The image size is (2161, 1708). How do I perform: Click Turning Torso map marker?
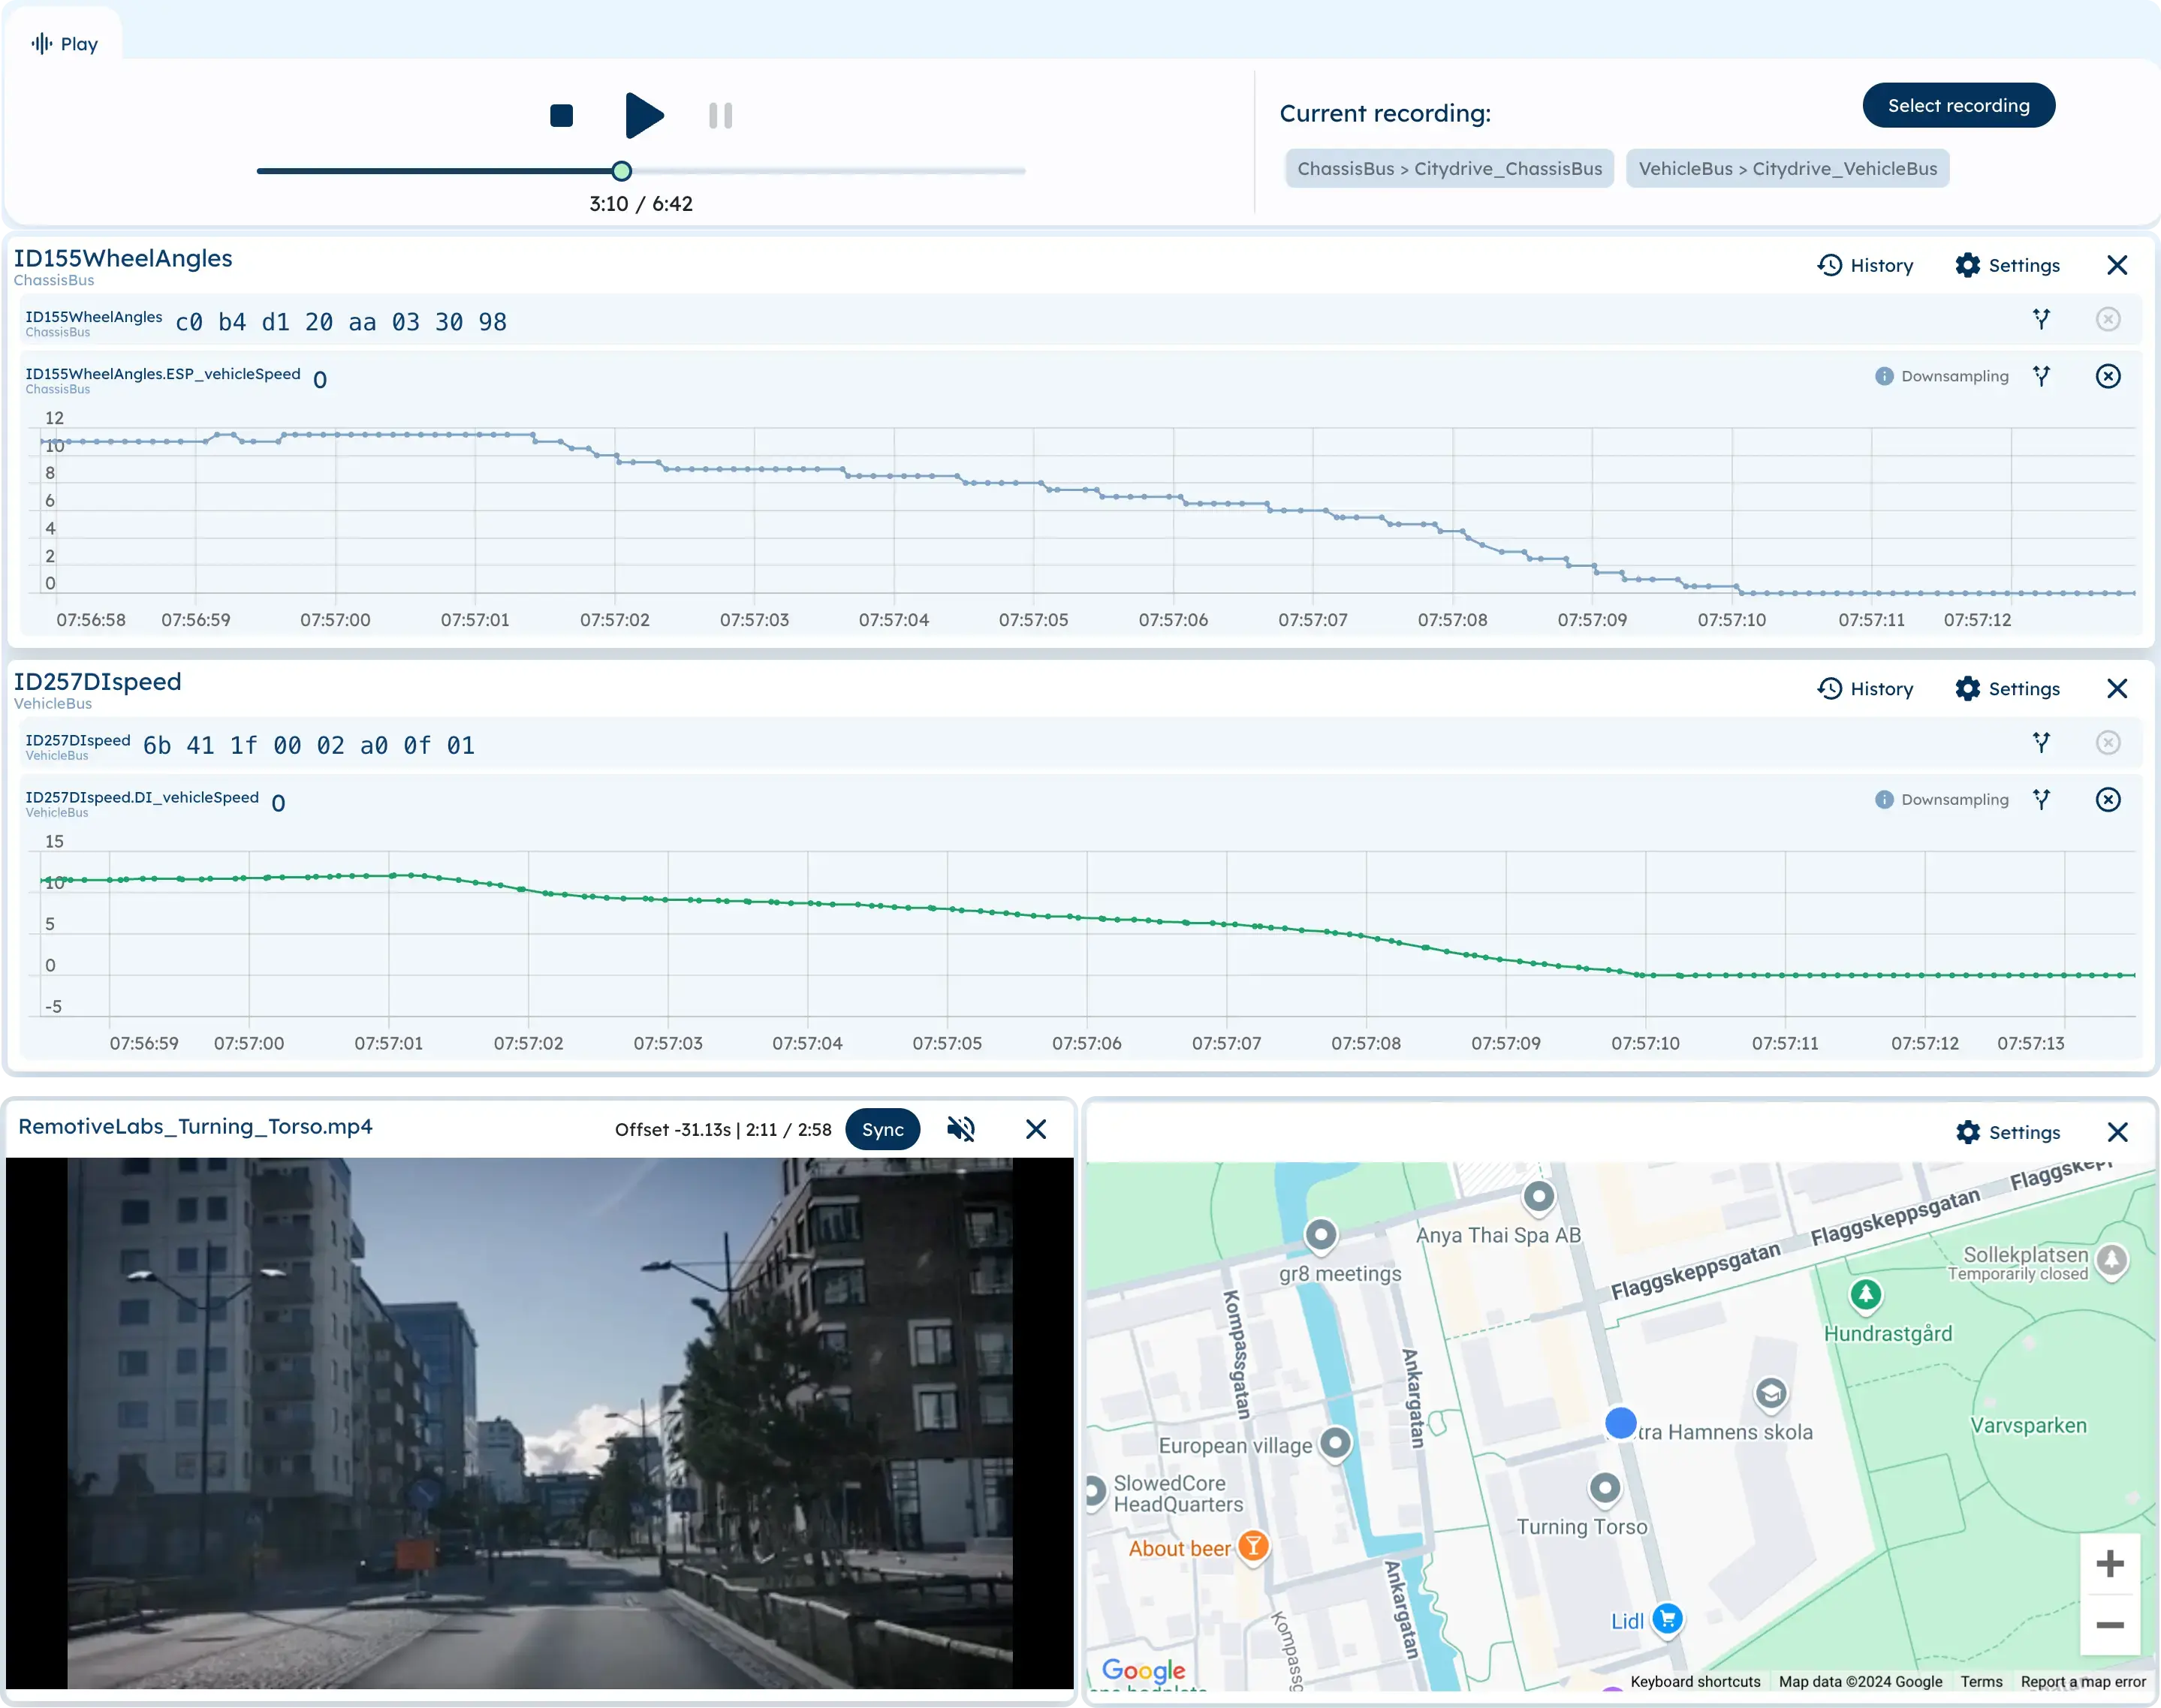point(1604,1489)
